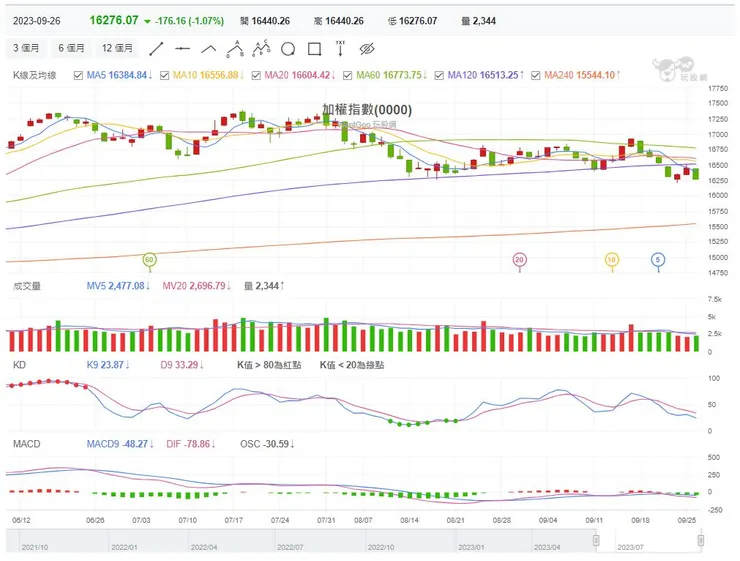The height and width of the screenshot is (561, 740).
Task: Toggle the MA60 moving average checkbox
Action: click(347, 75)
